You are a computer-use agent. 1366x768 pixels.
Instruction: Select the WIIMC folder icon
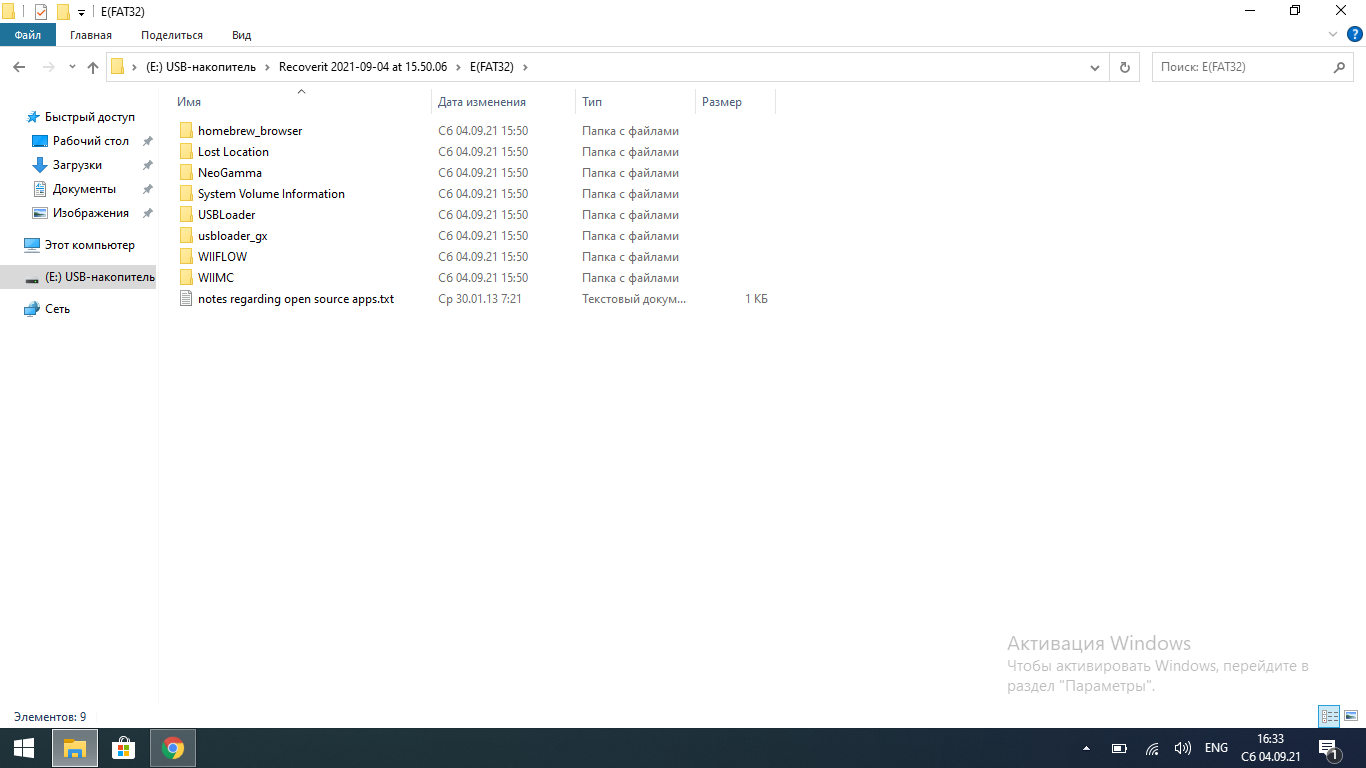click(185, 278)
